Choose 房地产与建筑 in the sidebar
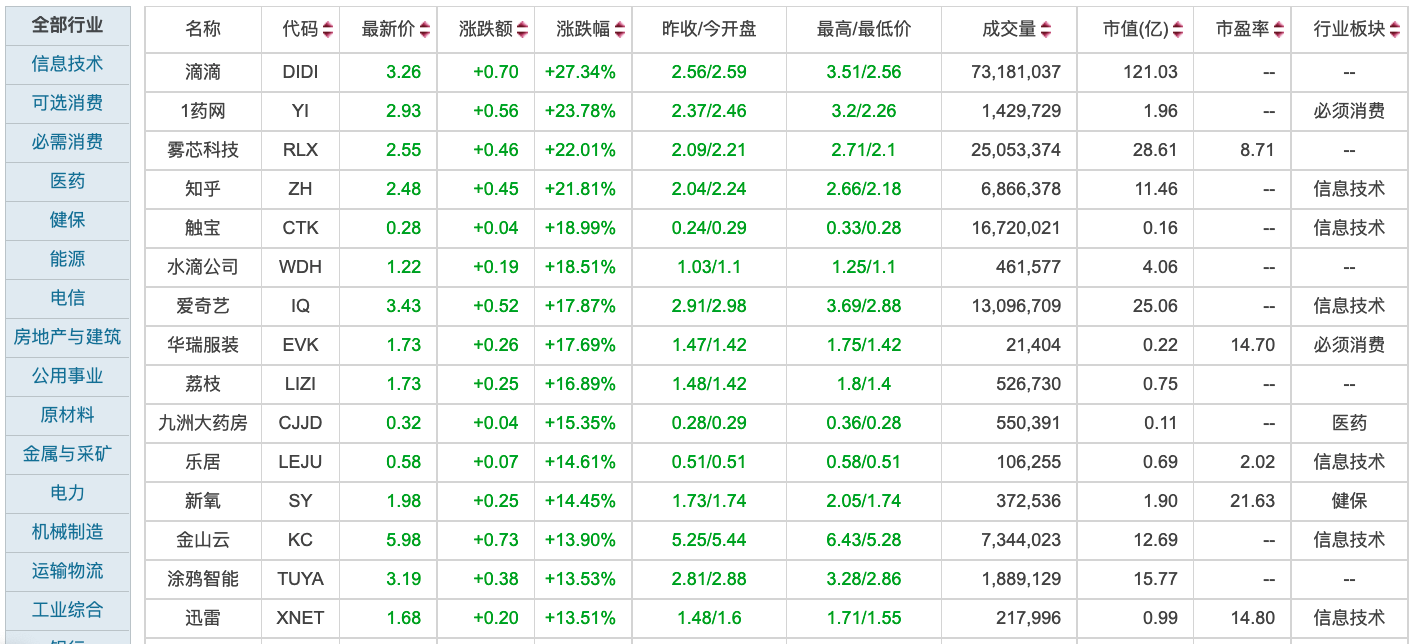 click(x=67, y=337)
